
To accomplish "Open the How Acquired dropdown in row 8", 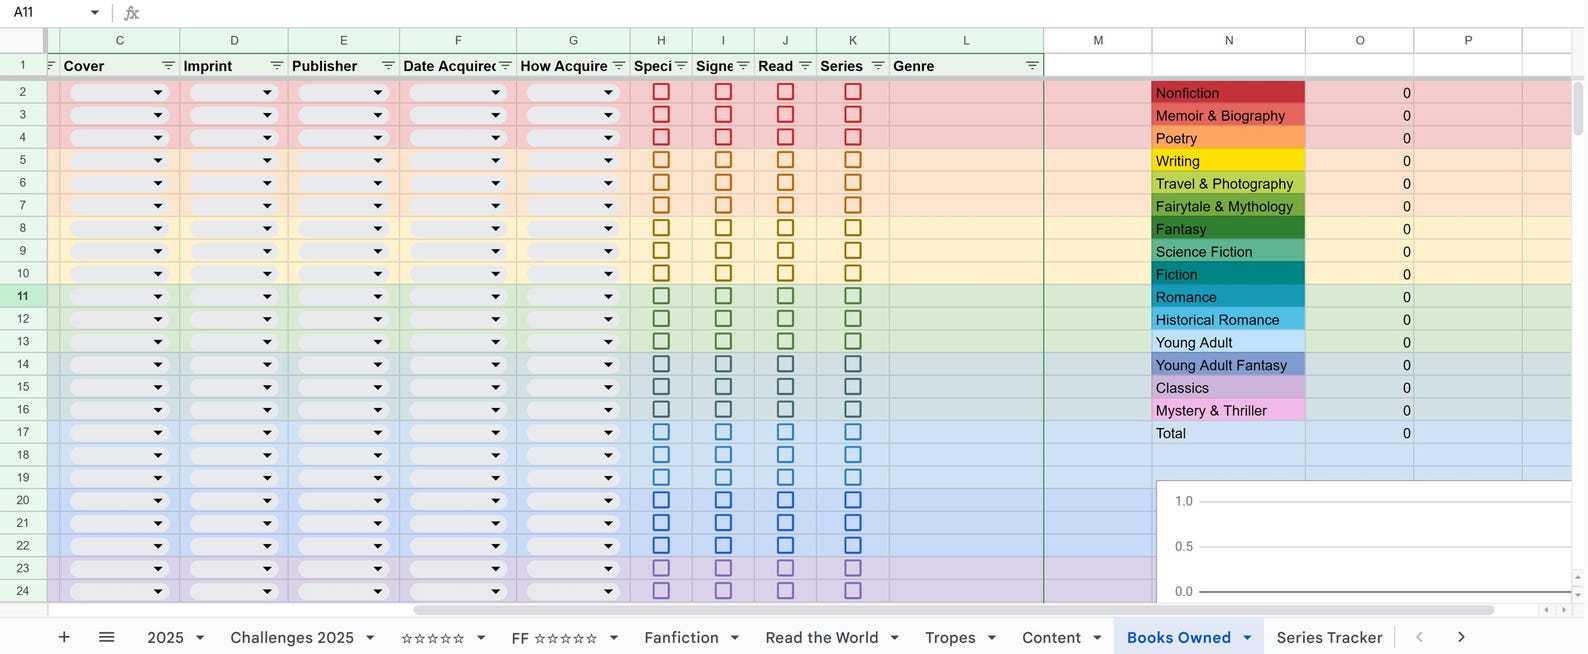I will click(x=572, y=228).
